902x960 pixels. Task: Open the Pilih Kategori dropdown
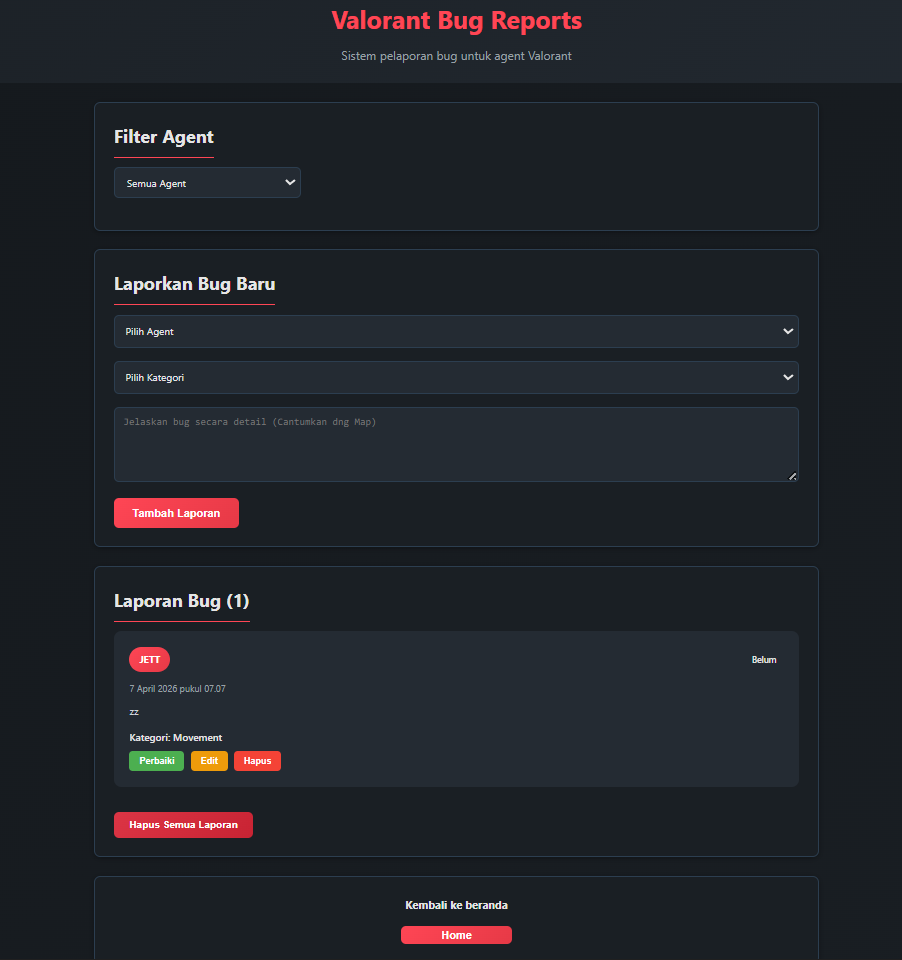click(456, 377)
